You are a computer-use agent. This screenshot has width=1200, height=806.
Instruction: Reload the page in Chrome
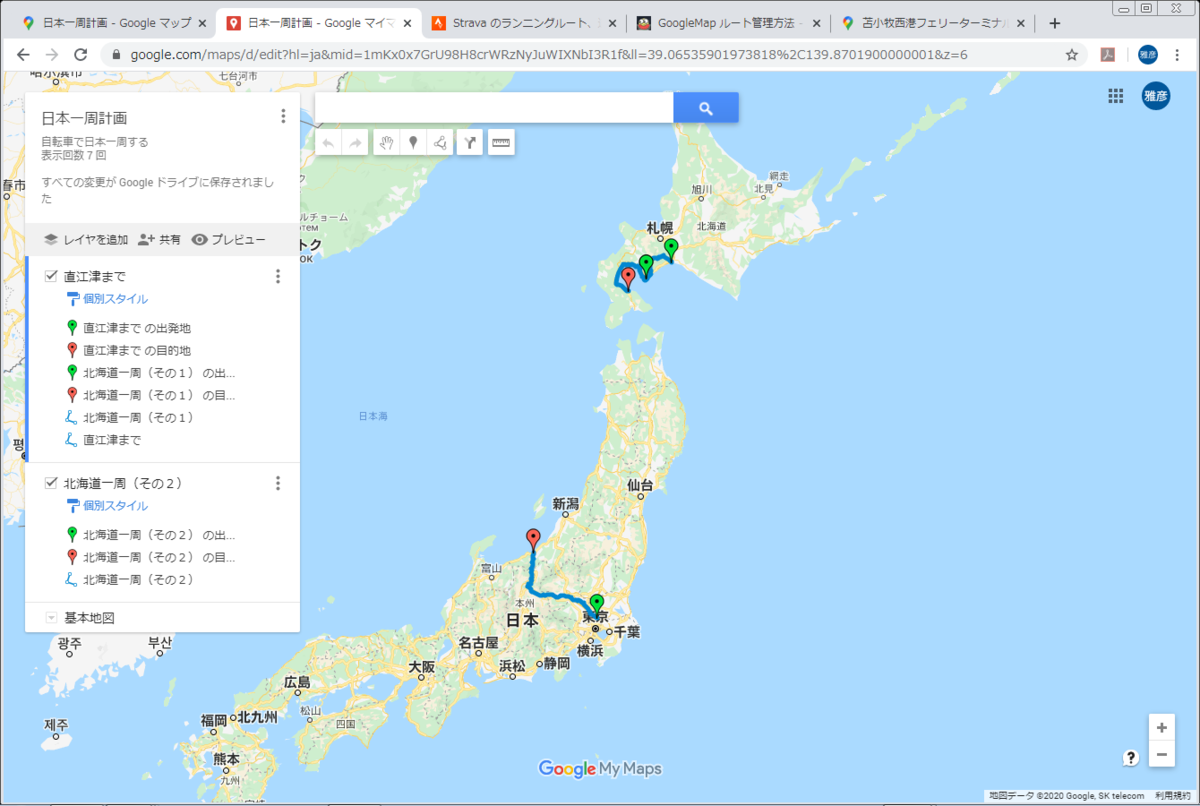[x=80, y=55]
